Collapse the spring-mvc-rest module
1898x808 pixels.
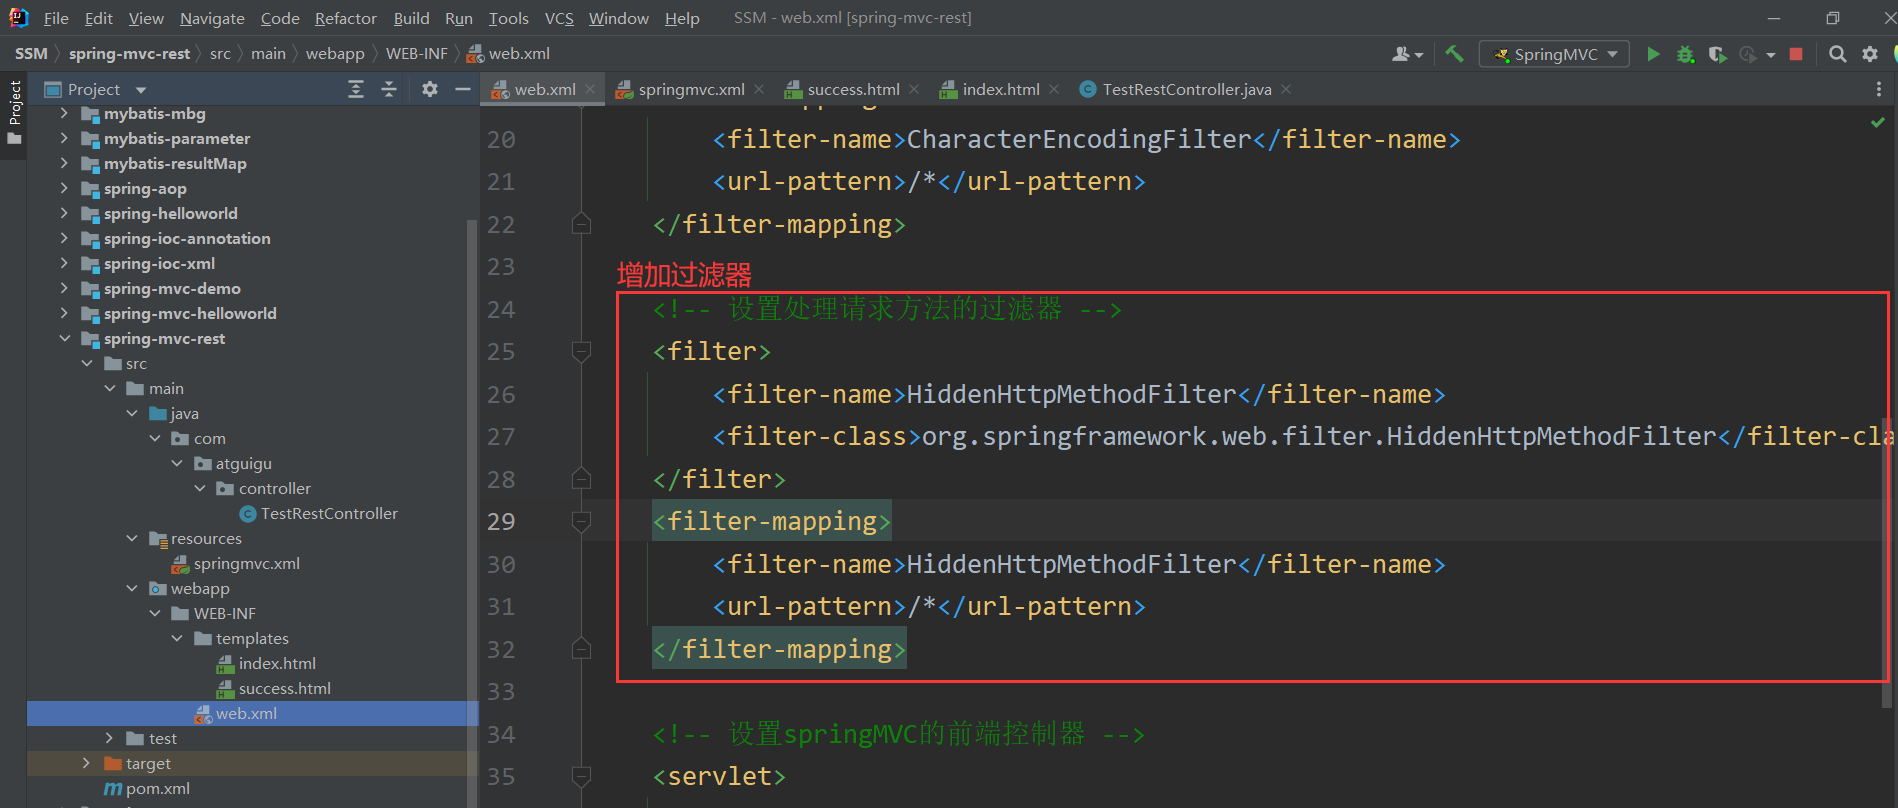pos(64,338)
